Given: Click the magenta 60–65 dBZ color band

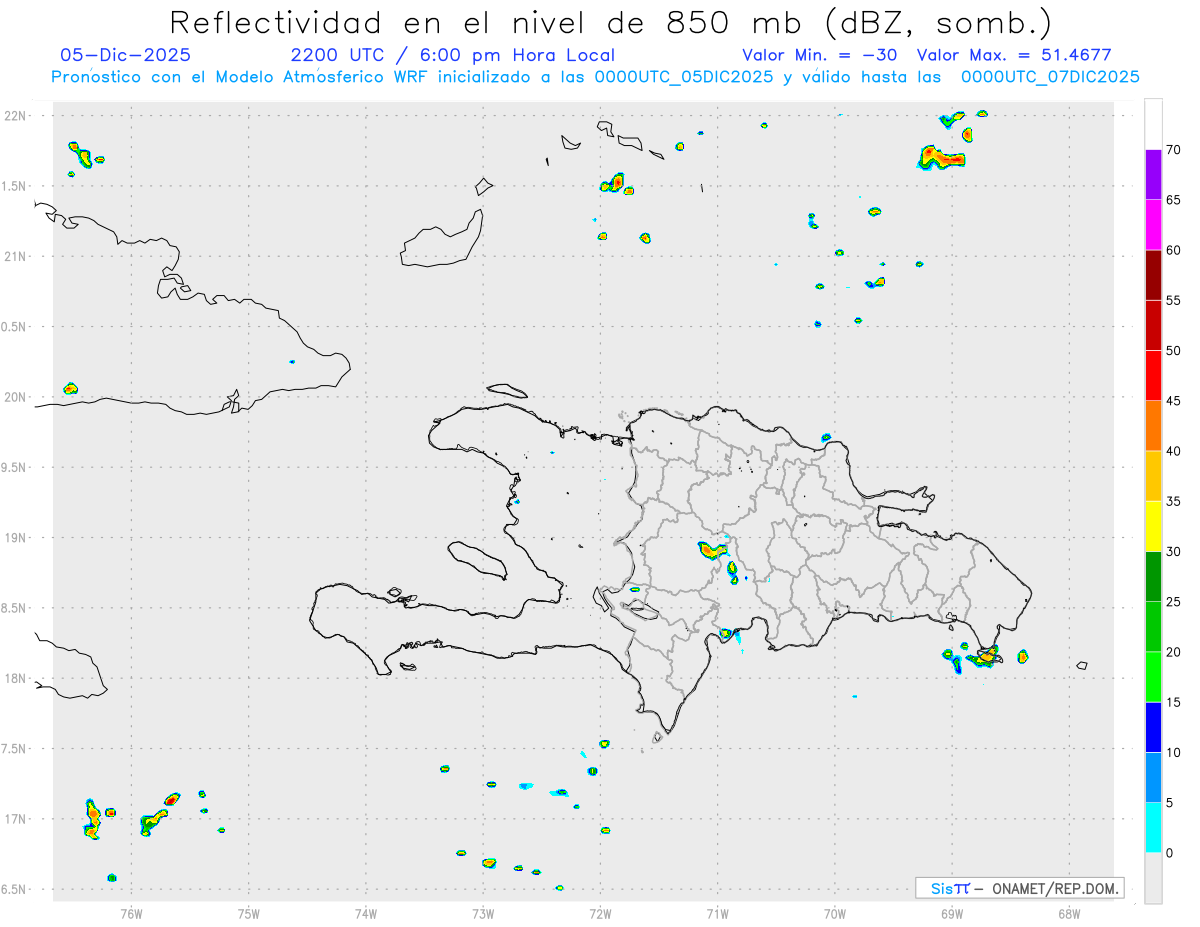Looking at the screenshot, I should pos(1153,225).
